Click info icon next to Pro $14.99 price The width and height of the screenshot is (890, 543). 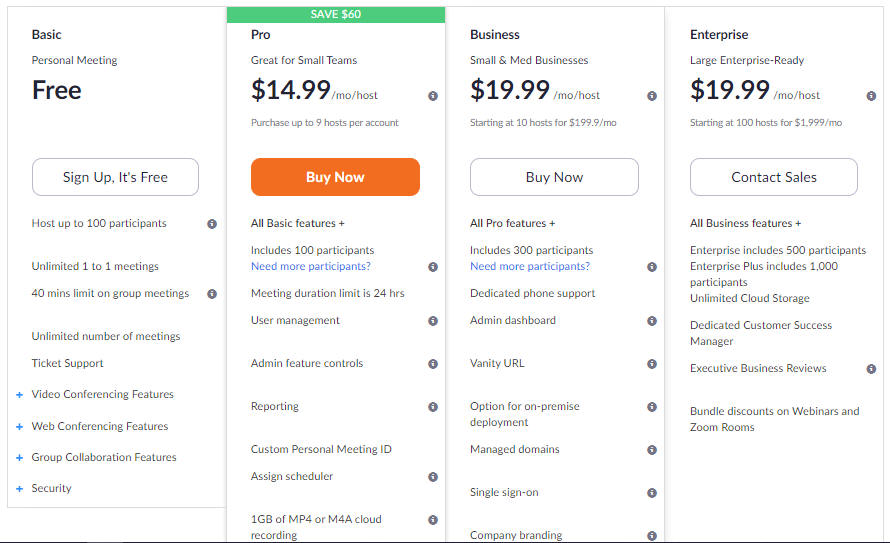pos(433,96)
